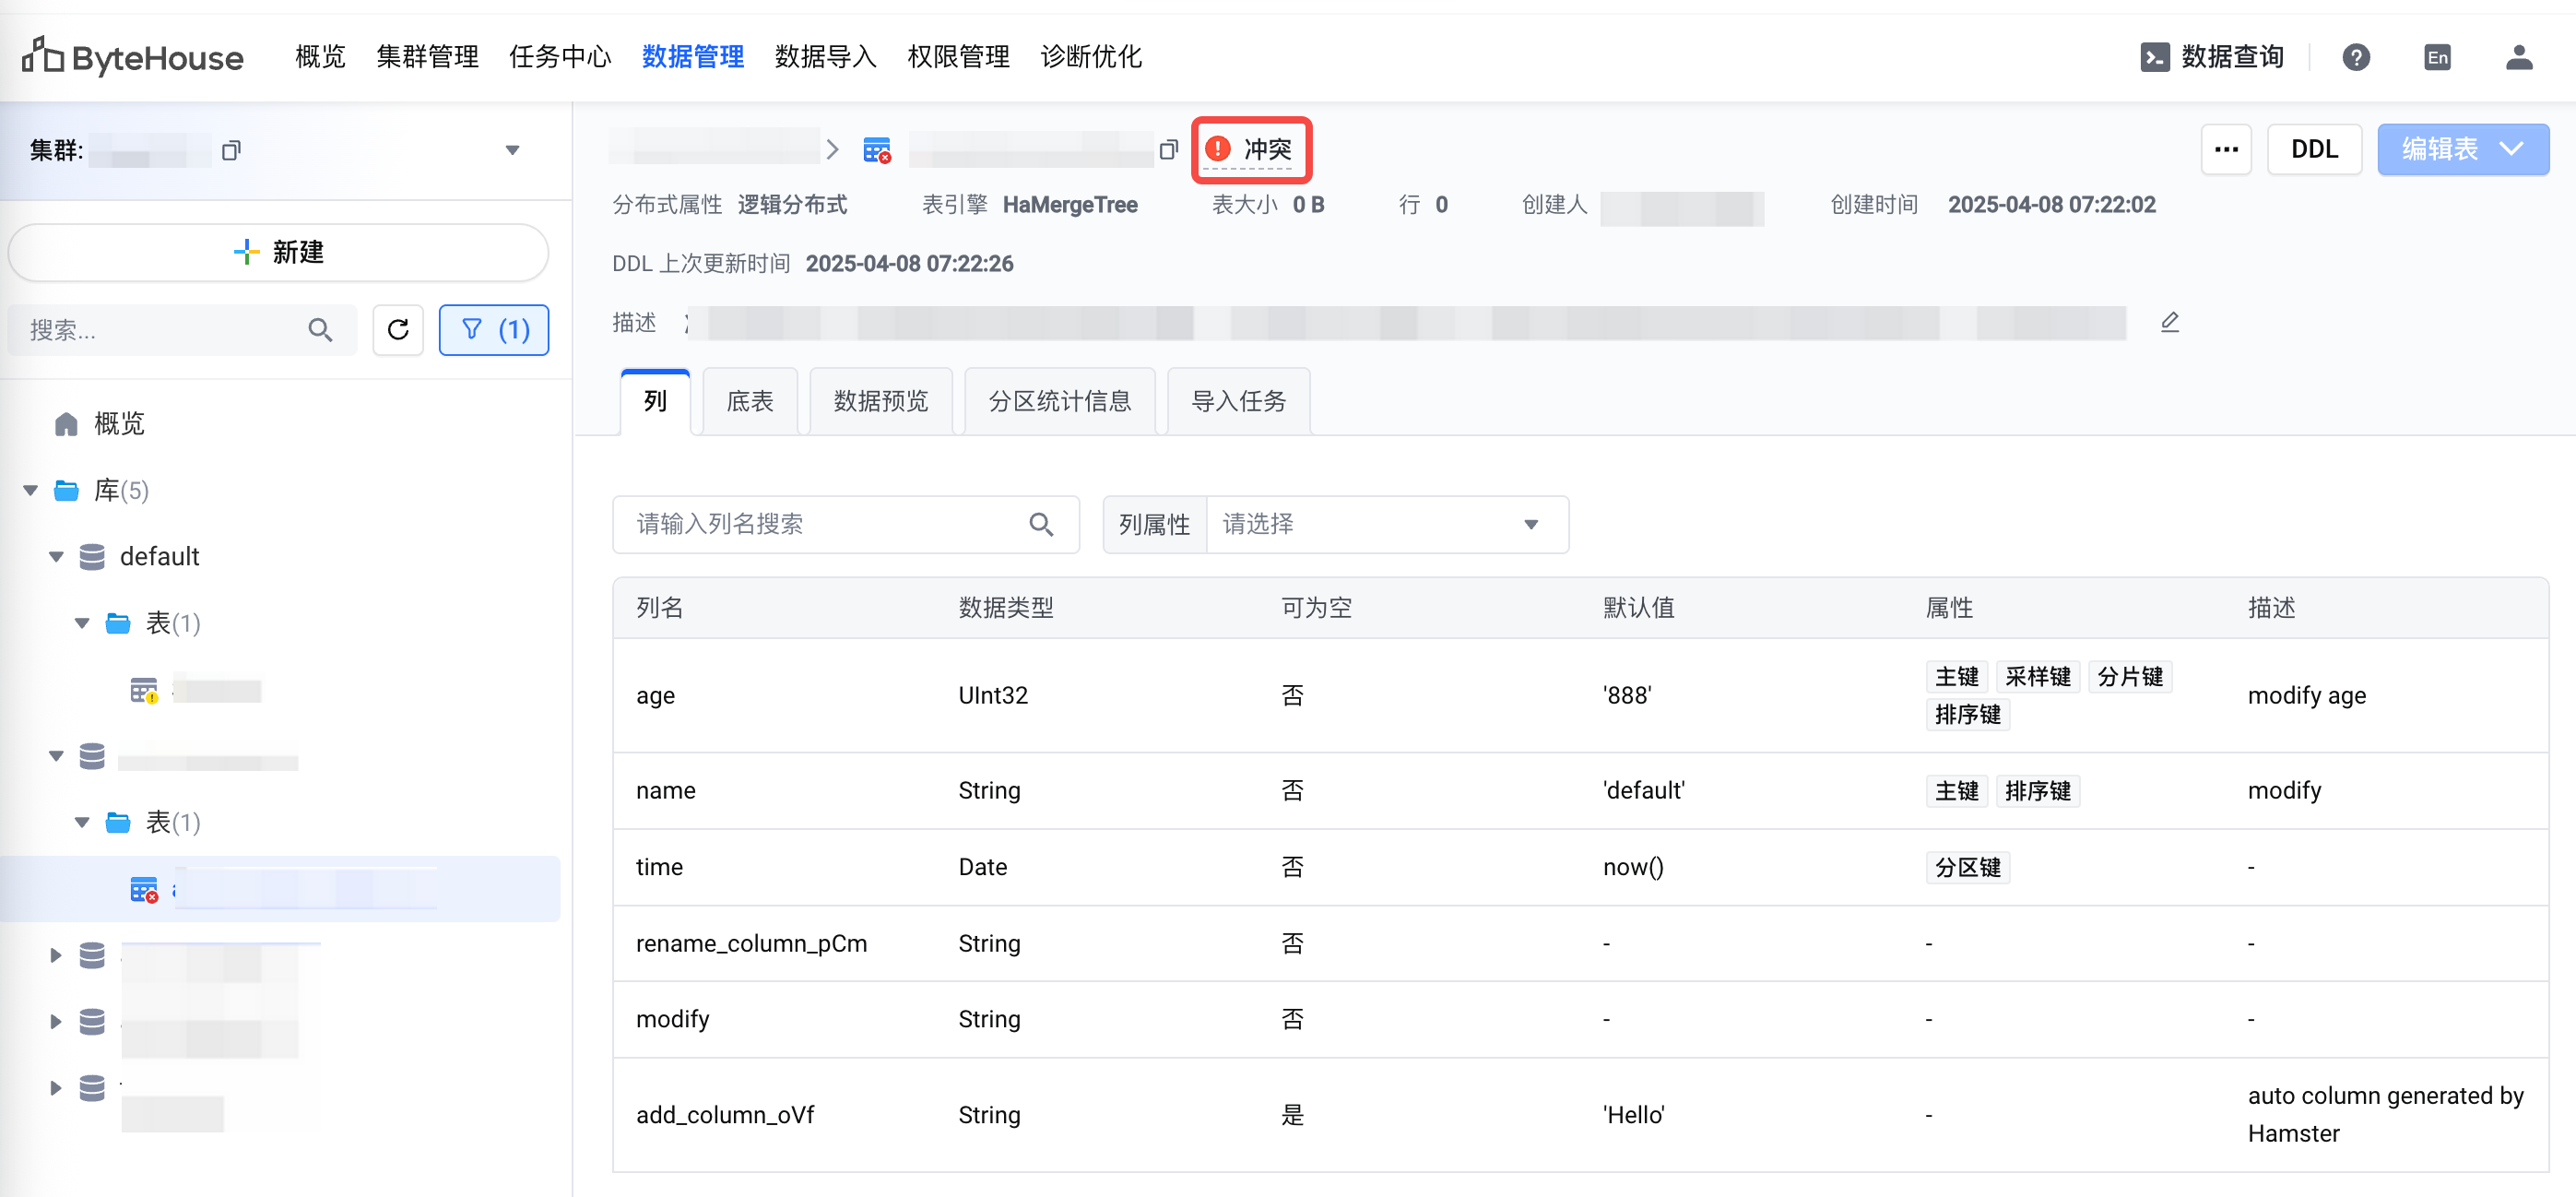2576x1197 pixels.
Task: Switch to the 数据预览 tab
Action: (x=881, y=402)
